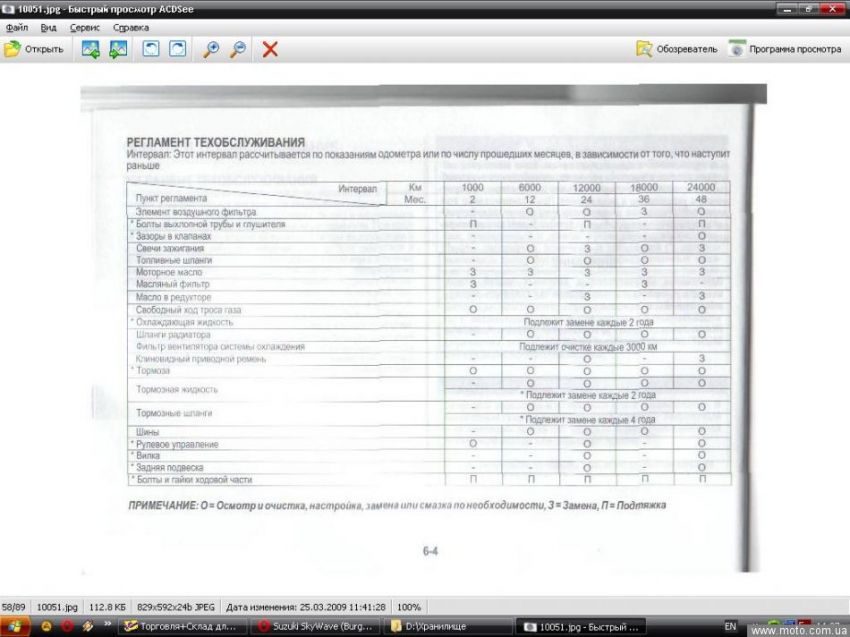Open the Файл menu

[16, 28]
